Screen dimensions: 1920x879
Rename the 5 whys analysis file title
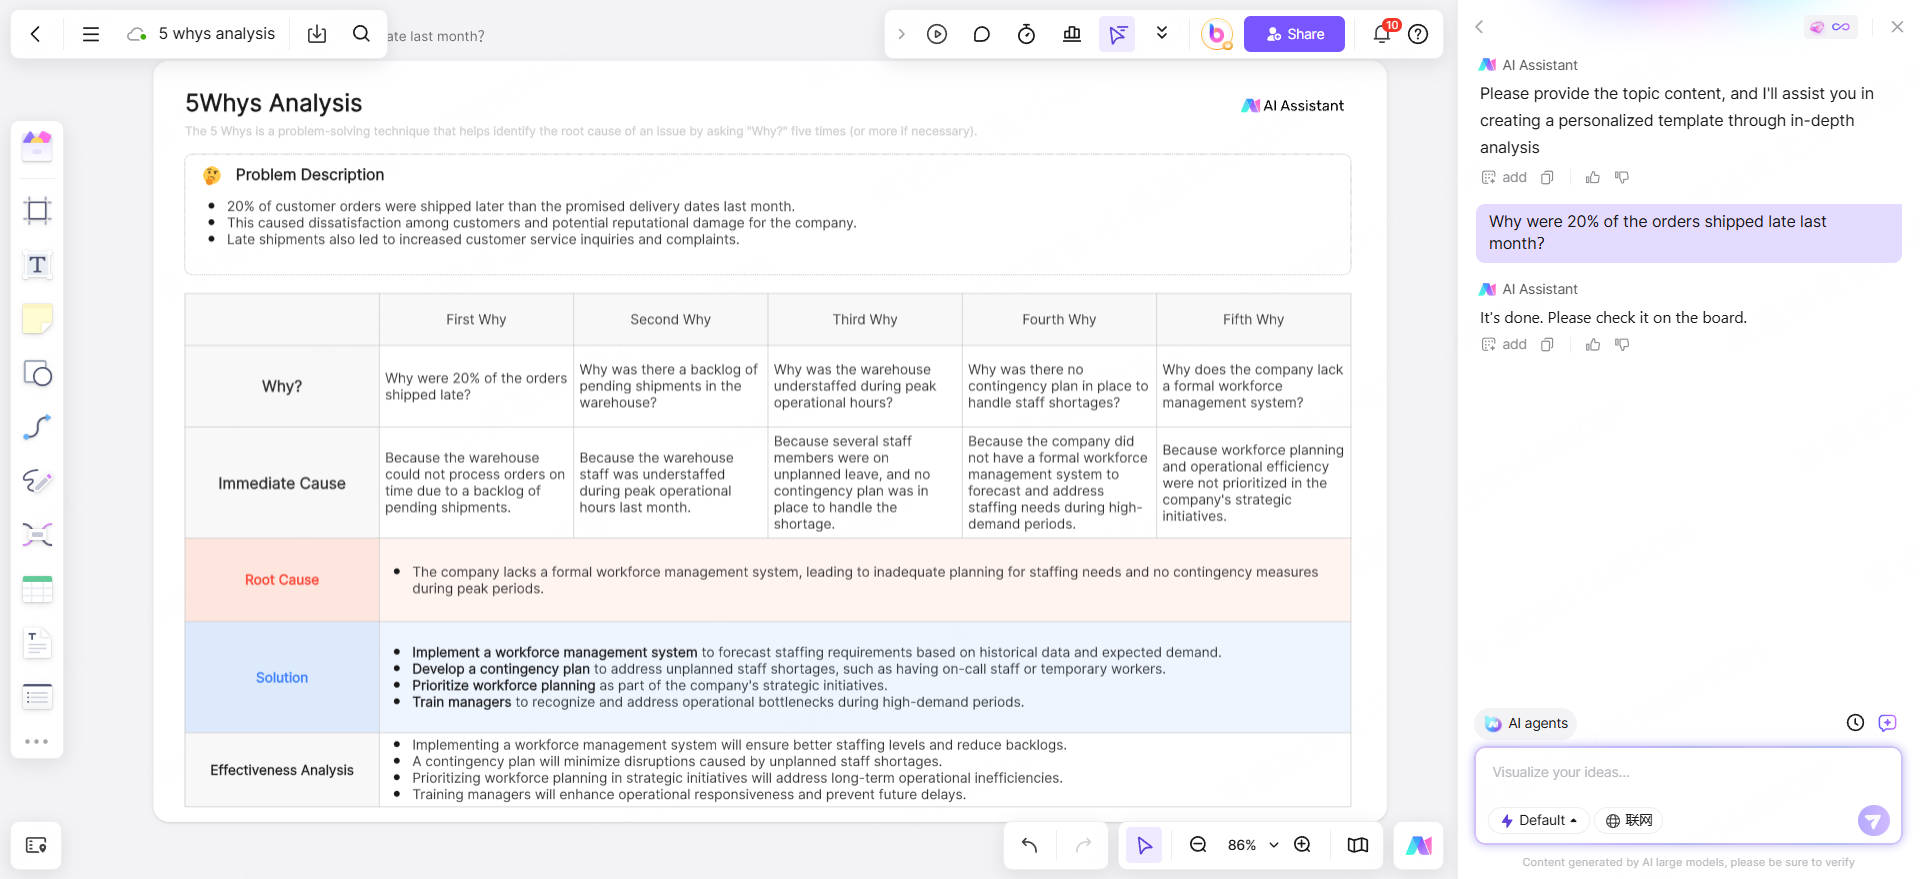click(216, 34)
